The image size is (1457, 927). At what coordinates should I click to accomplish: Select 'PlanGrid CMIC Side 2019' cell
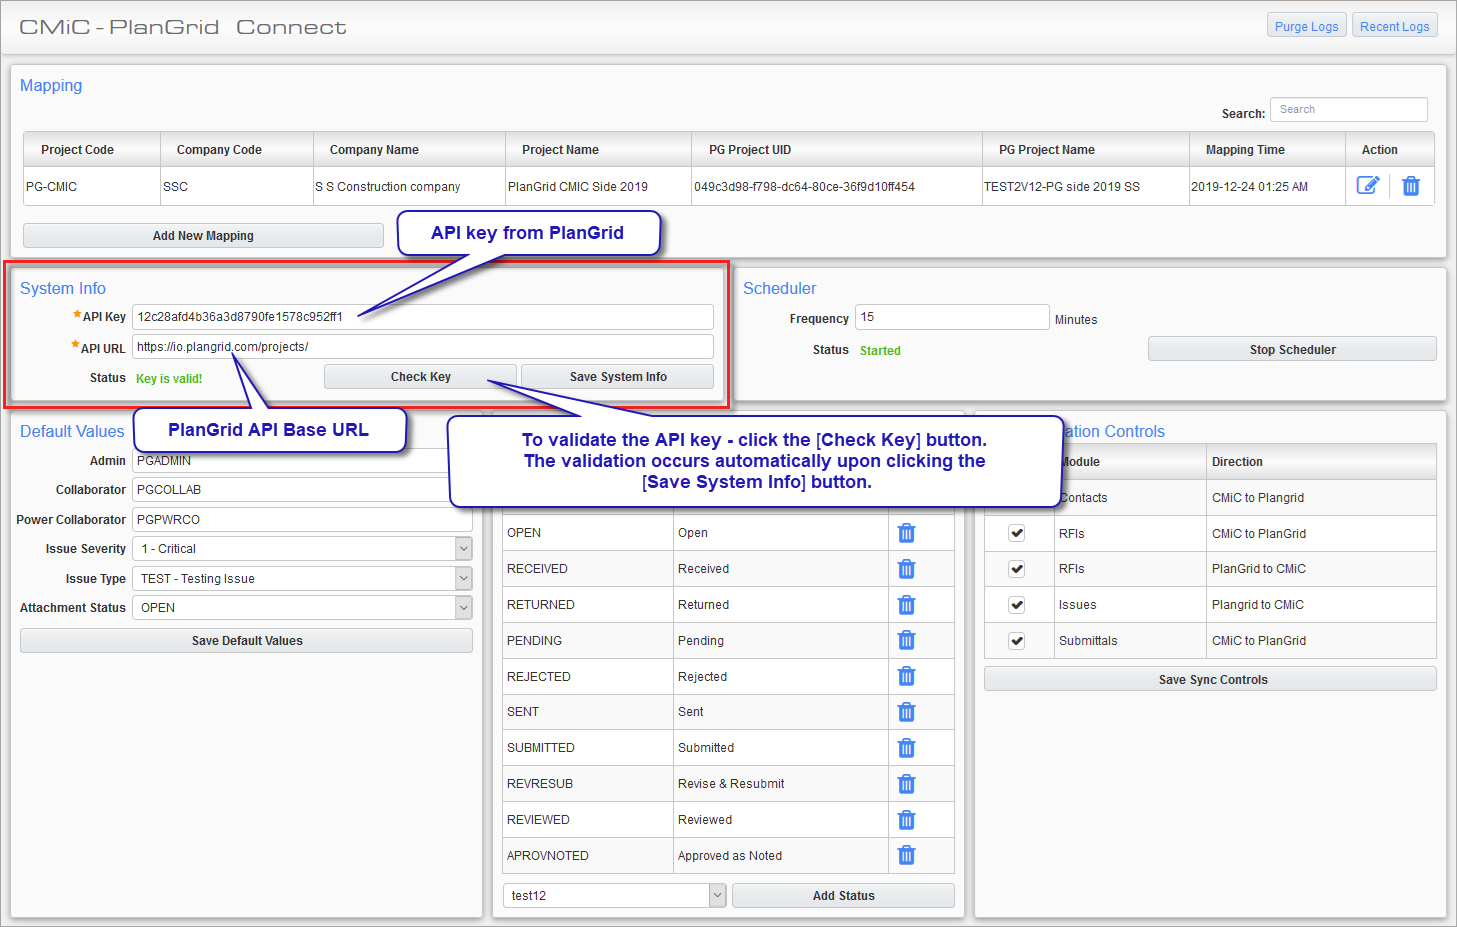(x=599, y=186)
